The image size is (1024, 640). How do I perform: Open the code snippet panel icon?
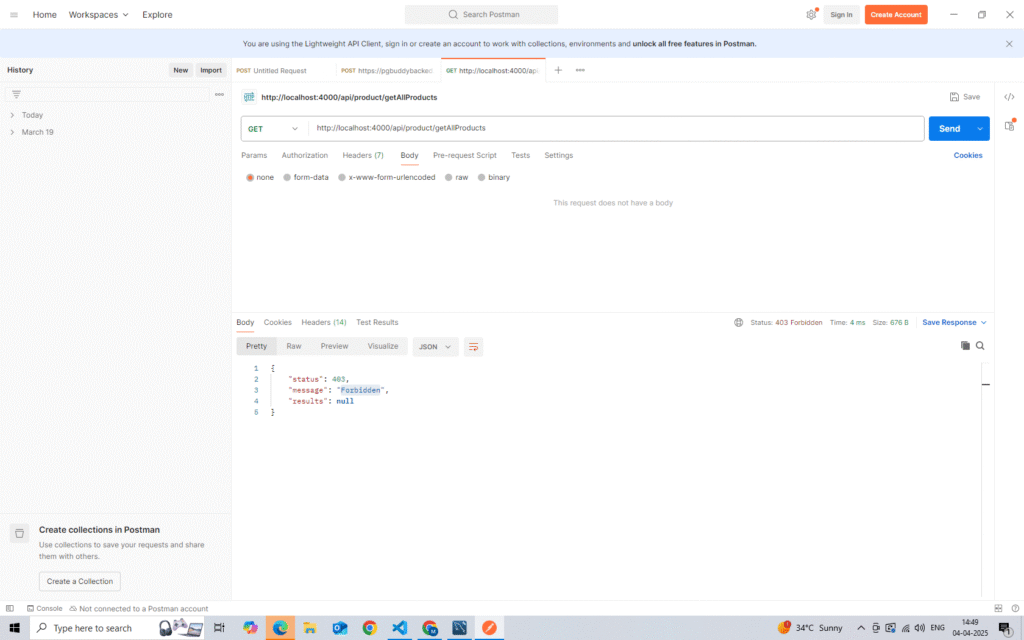(x=1009, y=97)
